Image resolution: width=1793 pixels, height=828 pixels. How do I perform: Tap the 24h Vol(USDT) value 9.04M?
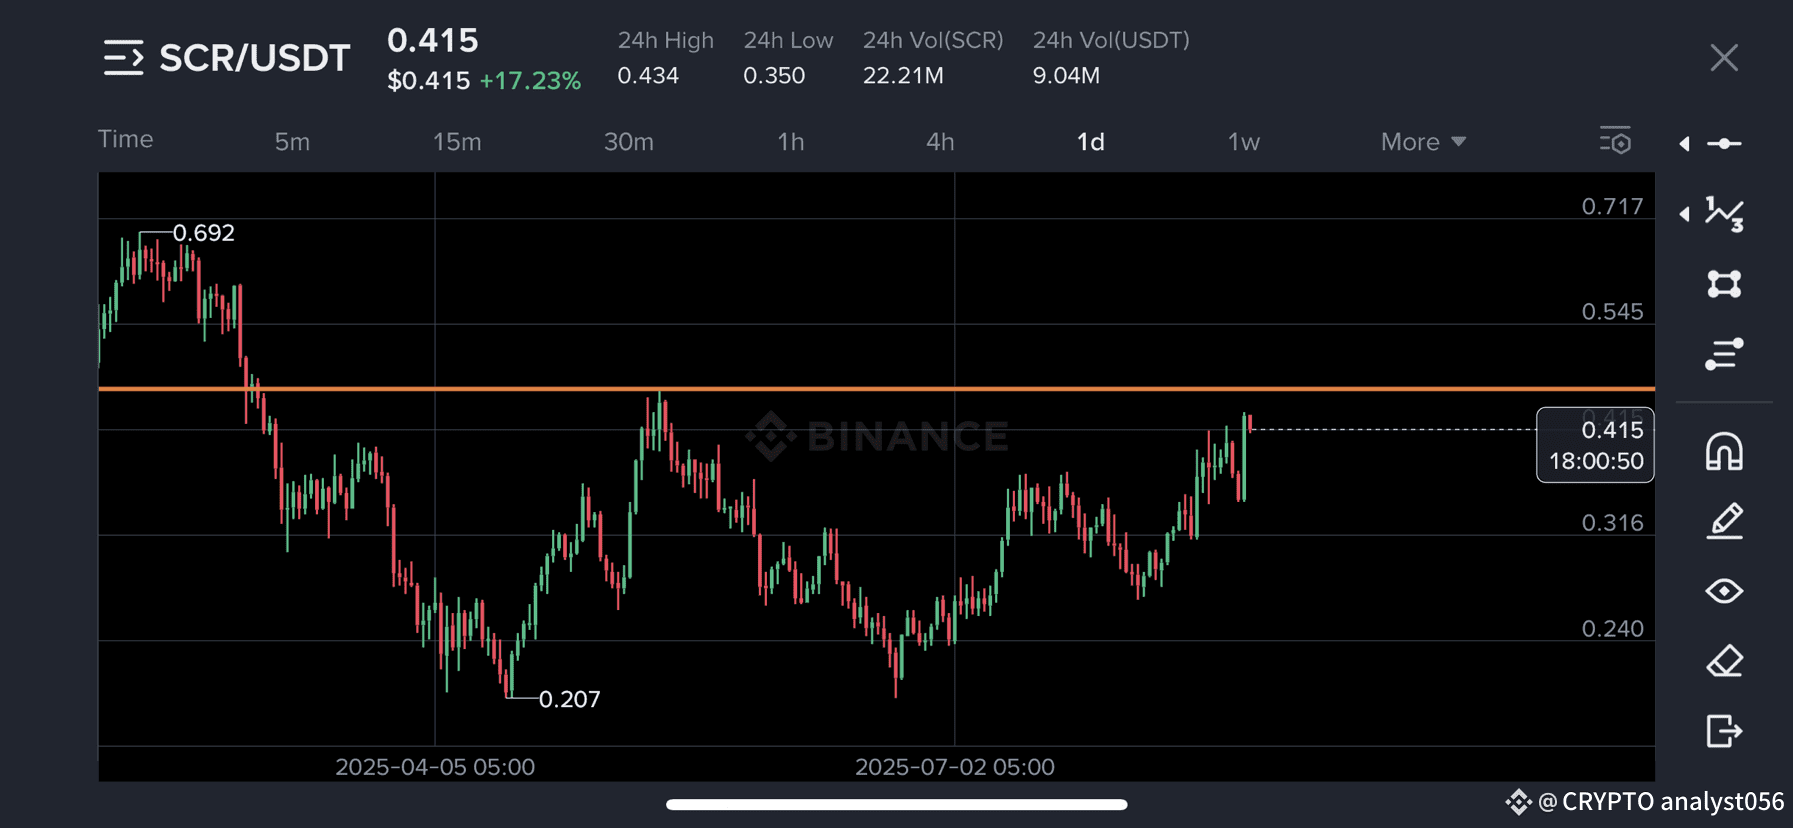tap(1066, 76)
